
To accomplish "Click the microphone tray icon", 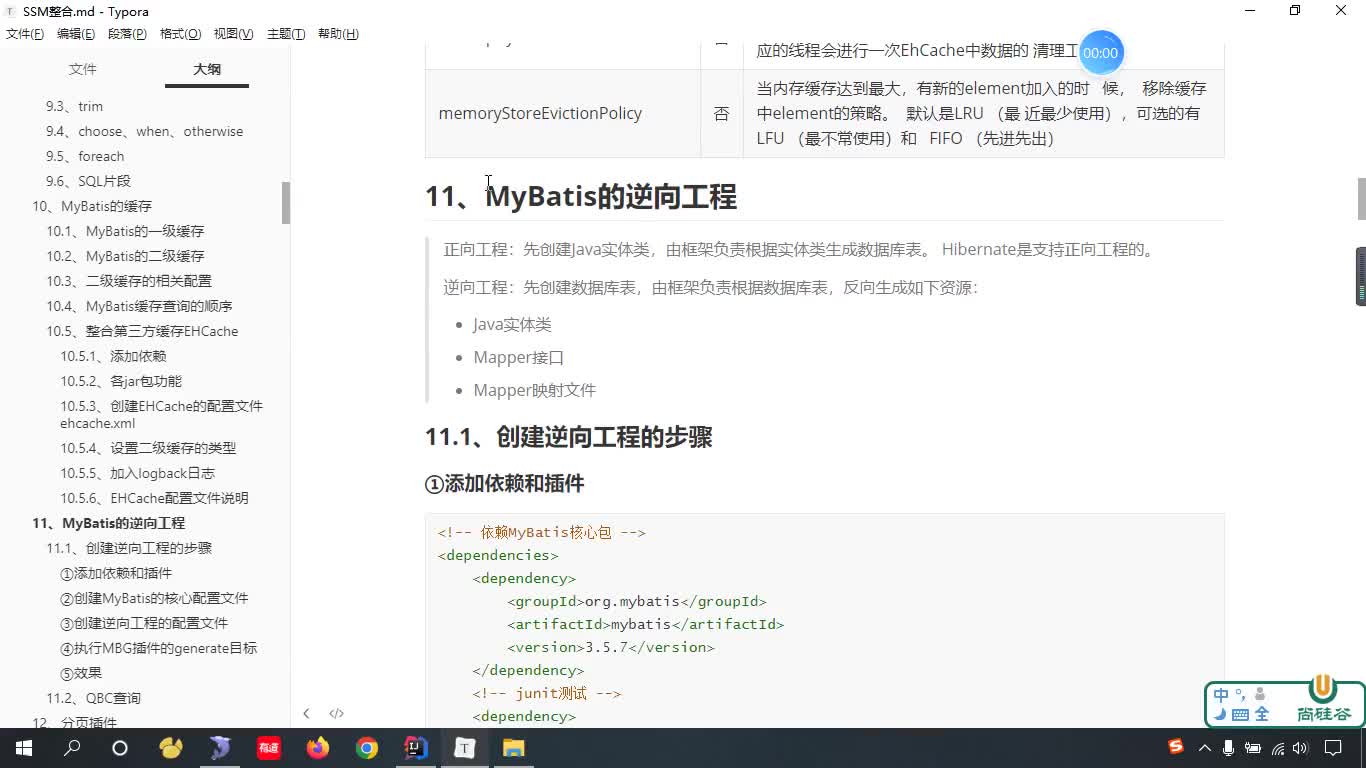I will [x=1229, y=748].
